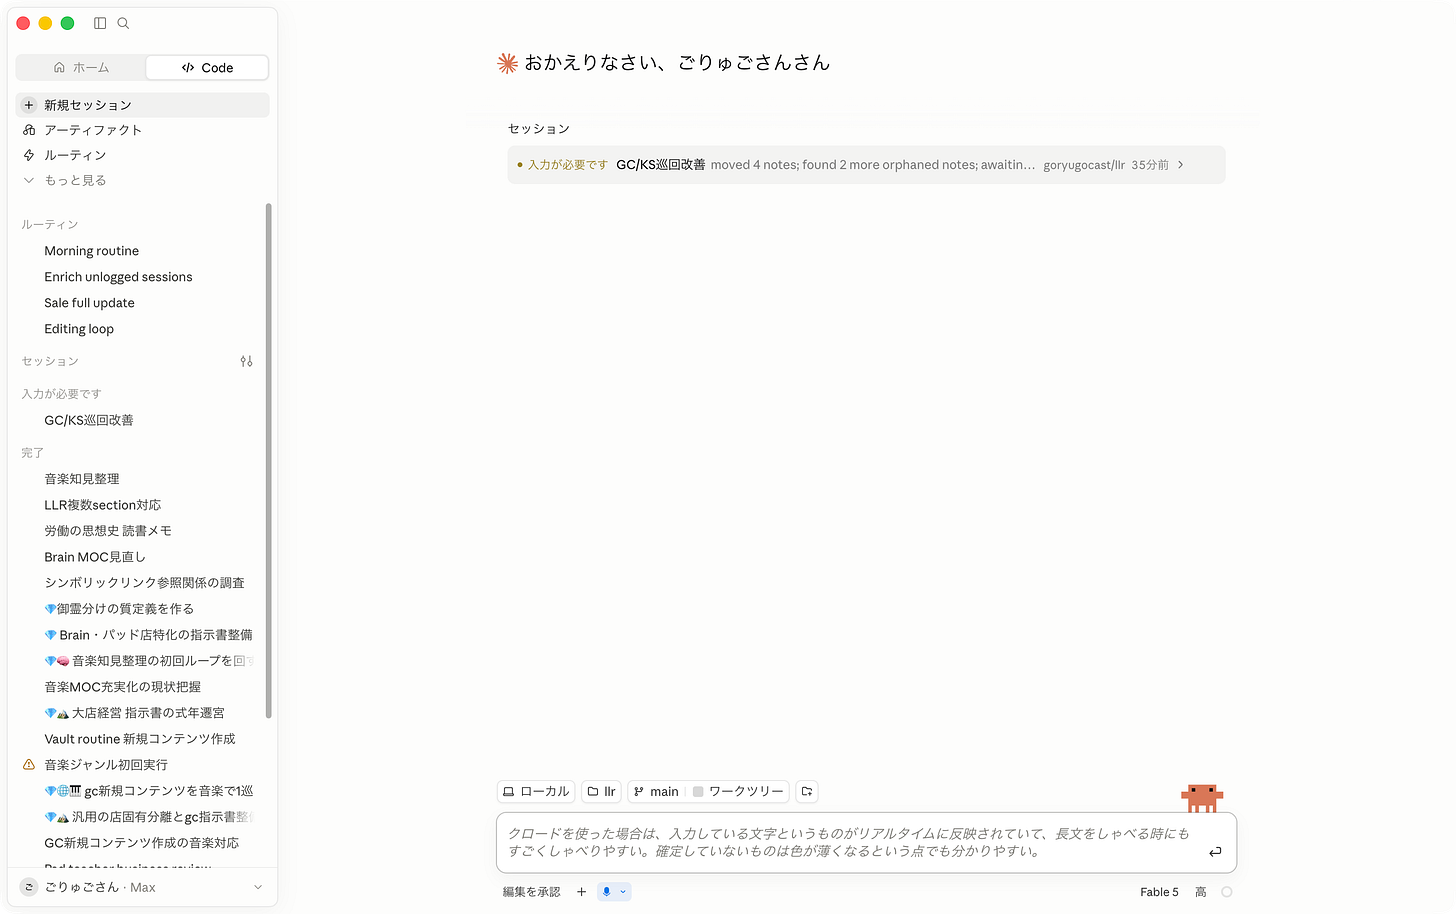Click the ルーティン lightning bolt icon

(x=29, y=155)
